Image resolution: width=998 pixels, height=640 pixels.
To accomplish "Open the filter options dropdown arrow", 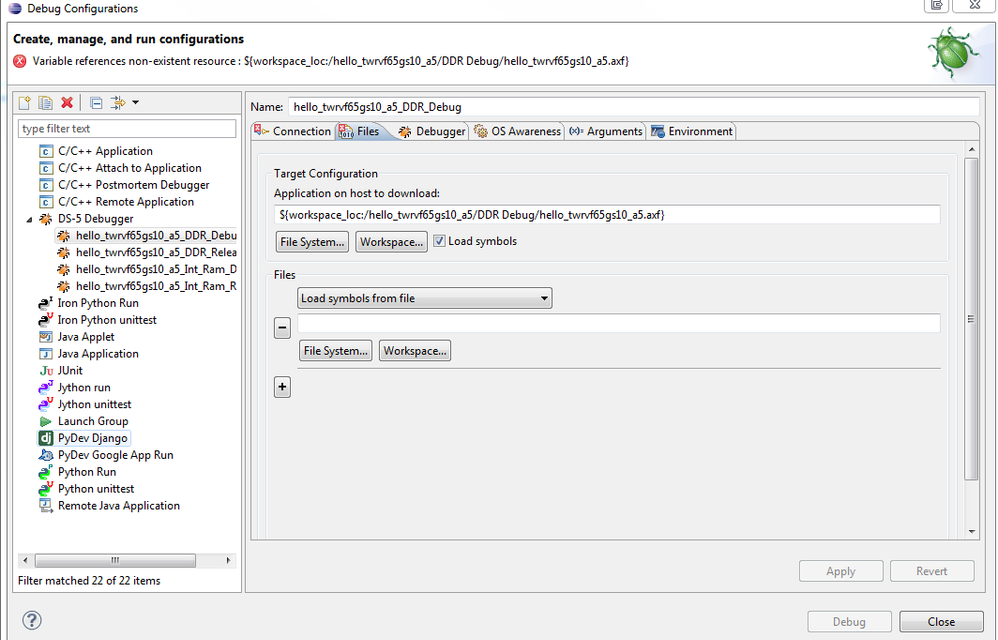I will click(135, 102).
